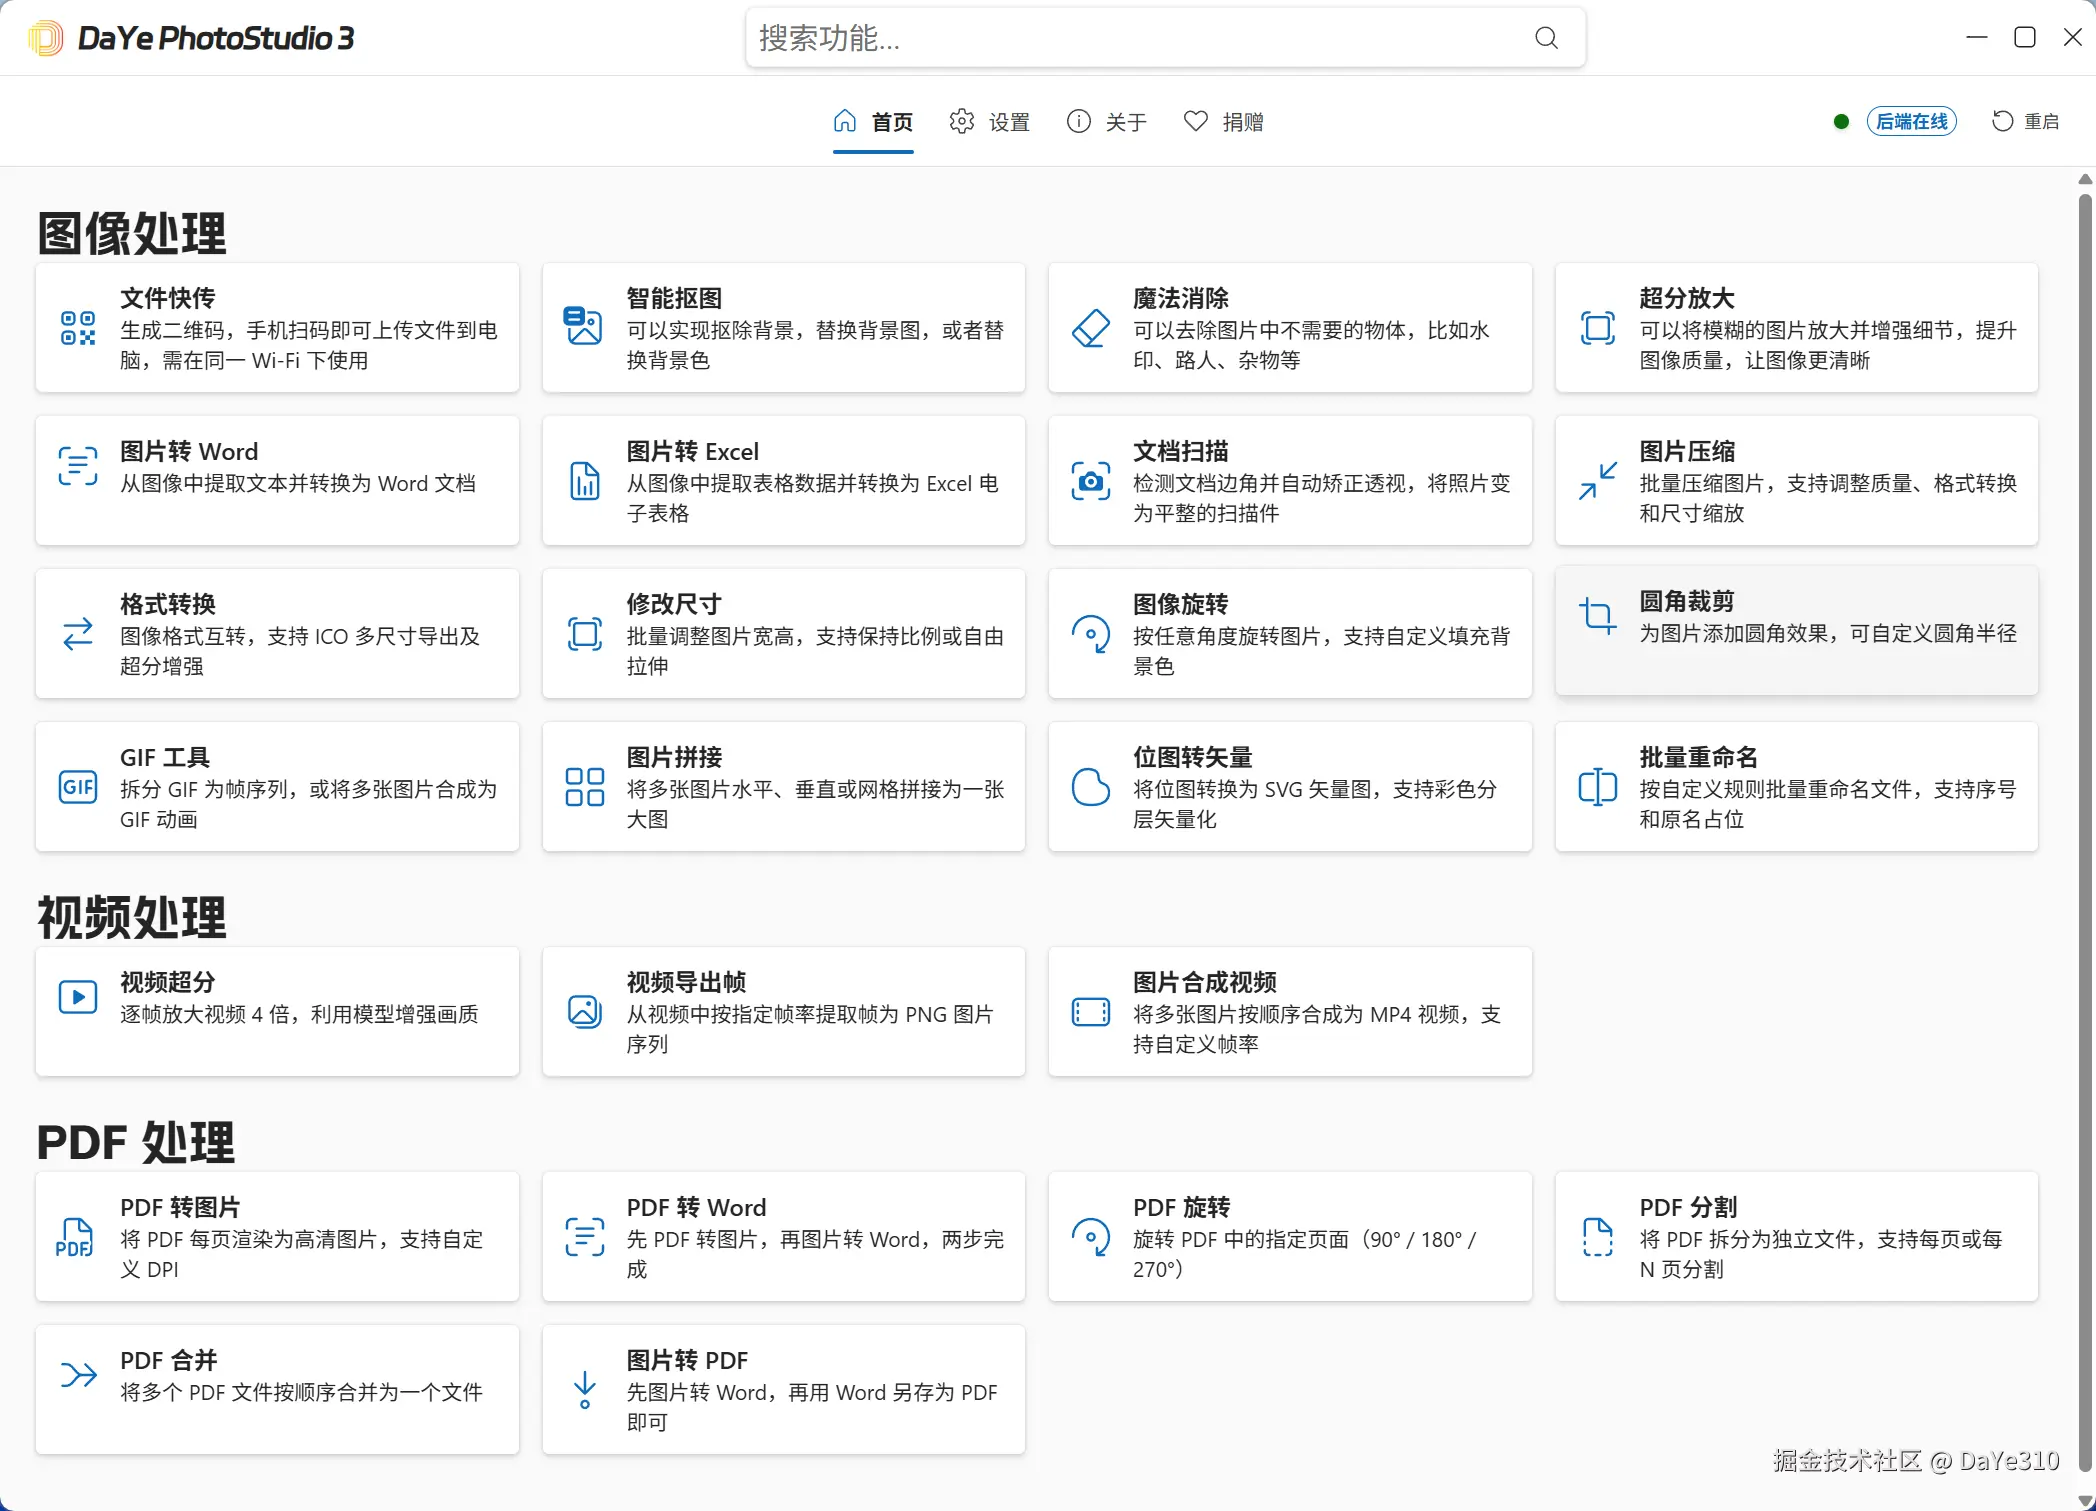This screenshot has height=1511, width=2096.
Task: Open the 格式转换 card title
Action: (168, 604)
